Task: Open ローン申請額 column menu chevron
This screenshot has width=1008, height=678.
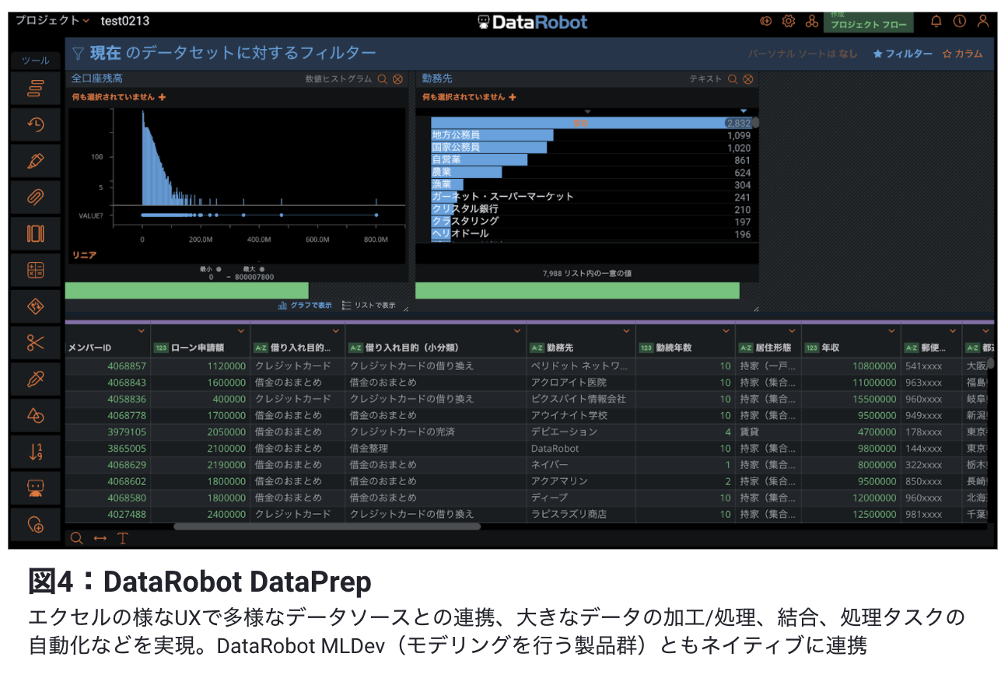Action: (240, 332)
